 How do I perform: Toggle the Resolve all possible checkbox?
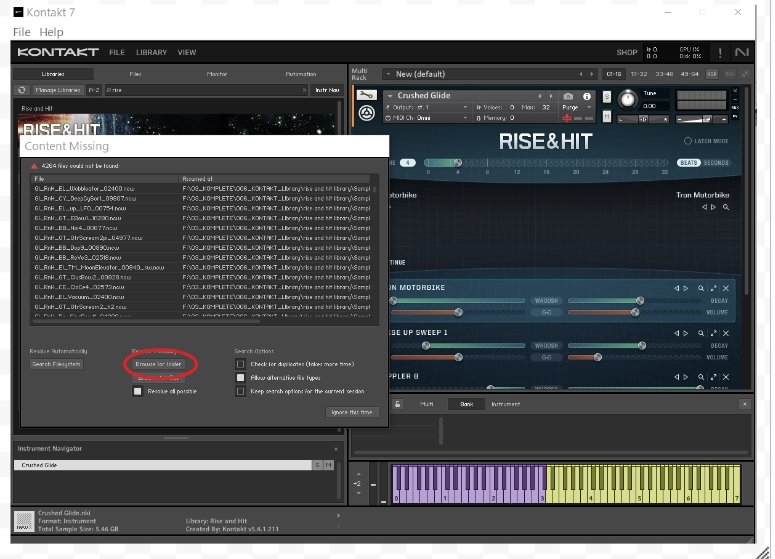[137, 391]
